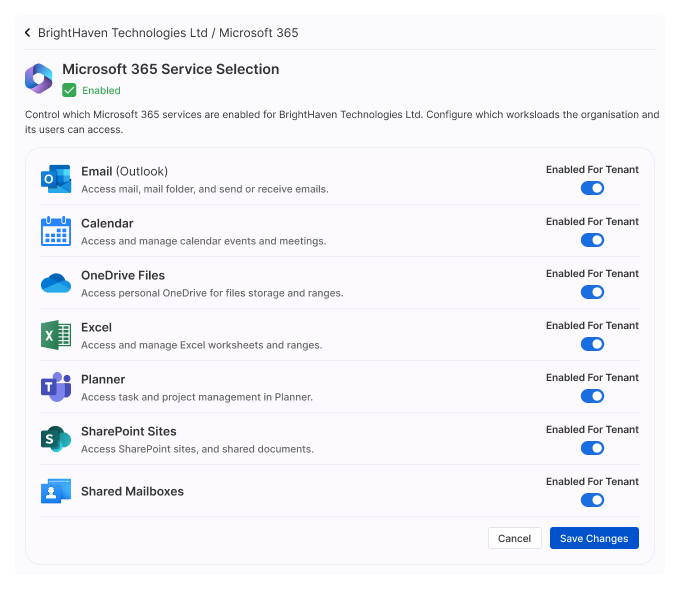Click 'Access SharePoint sites' description

[197, 449]
